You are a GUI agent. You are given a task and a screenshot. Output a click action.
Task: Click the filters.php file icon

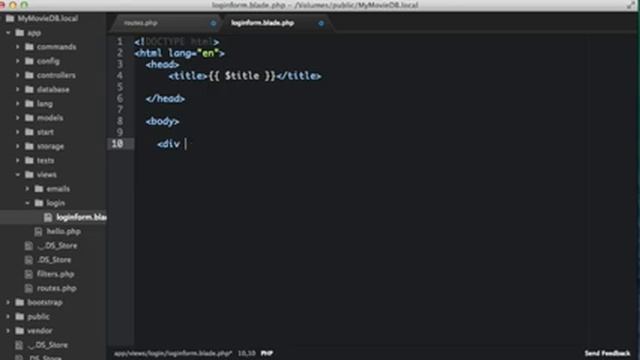point(29,274)
